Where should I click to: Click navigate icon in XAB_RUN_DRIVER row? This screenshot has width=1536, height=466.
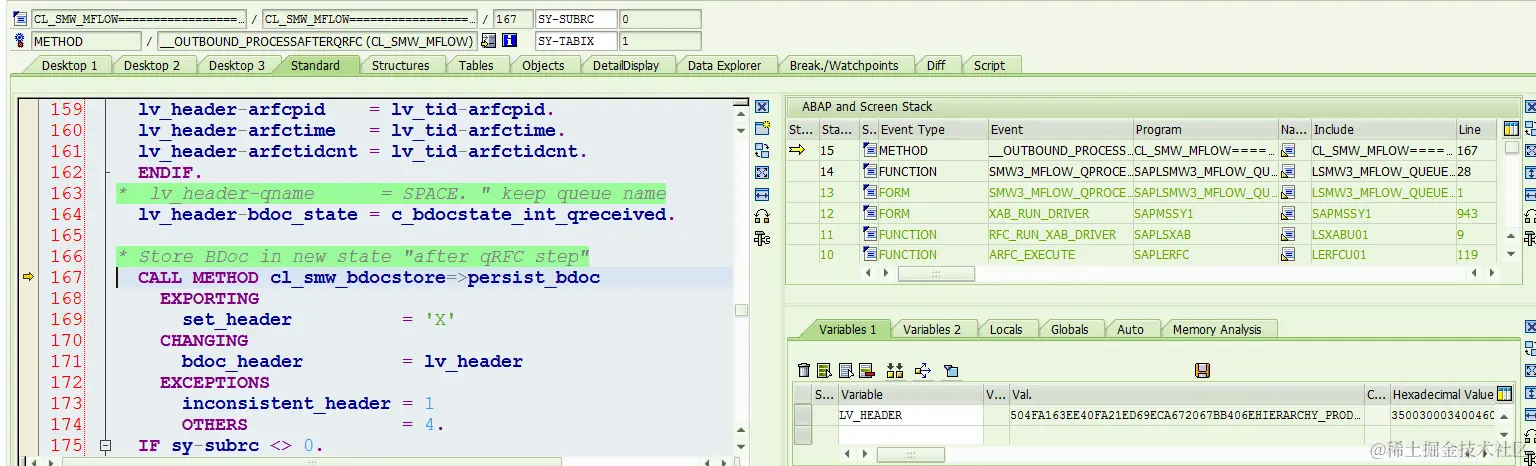1288,214
